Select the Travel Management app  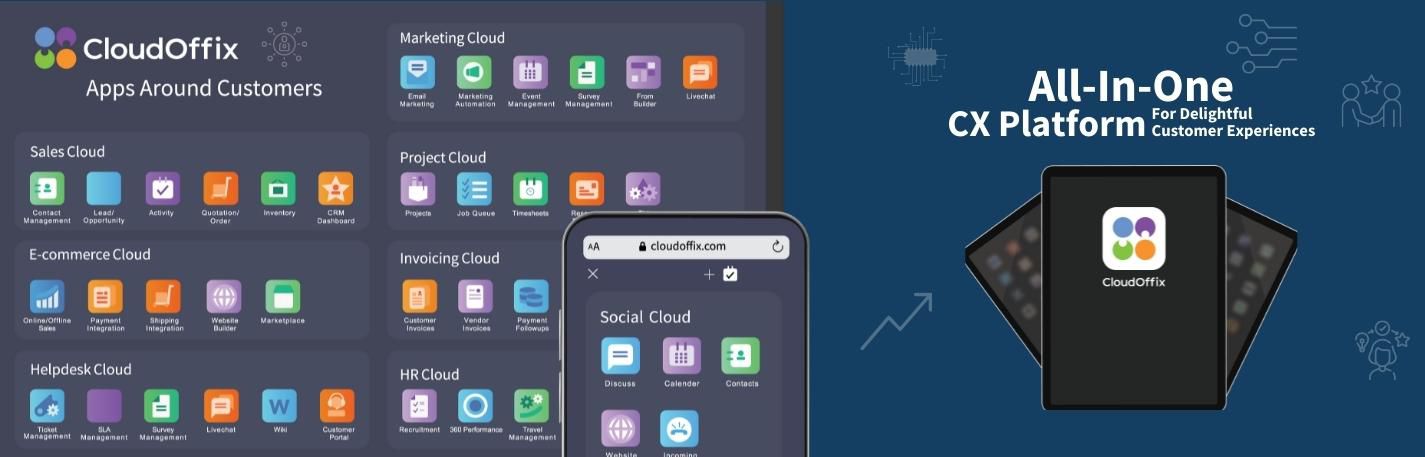(532, 407)
